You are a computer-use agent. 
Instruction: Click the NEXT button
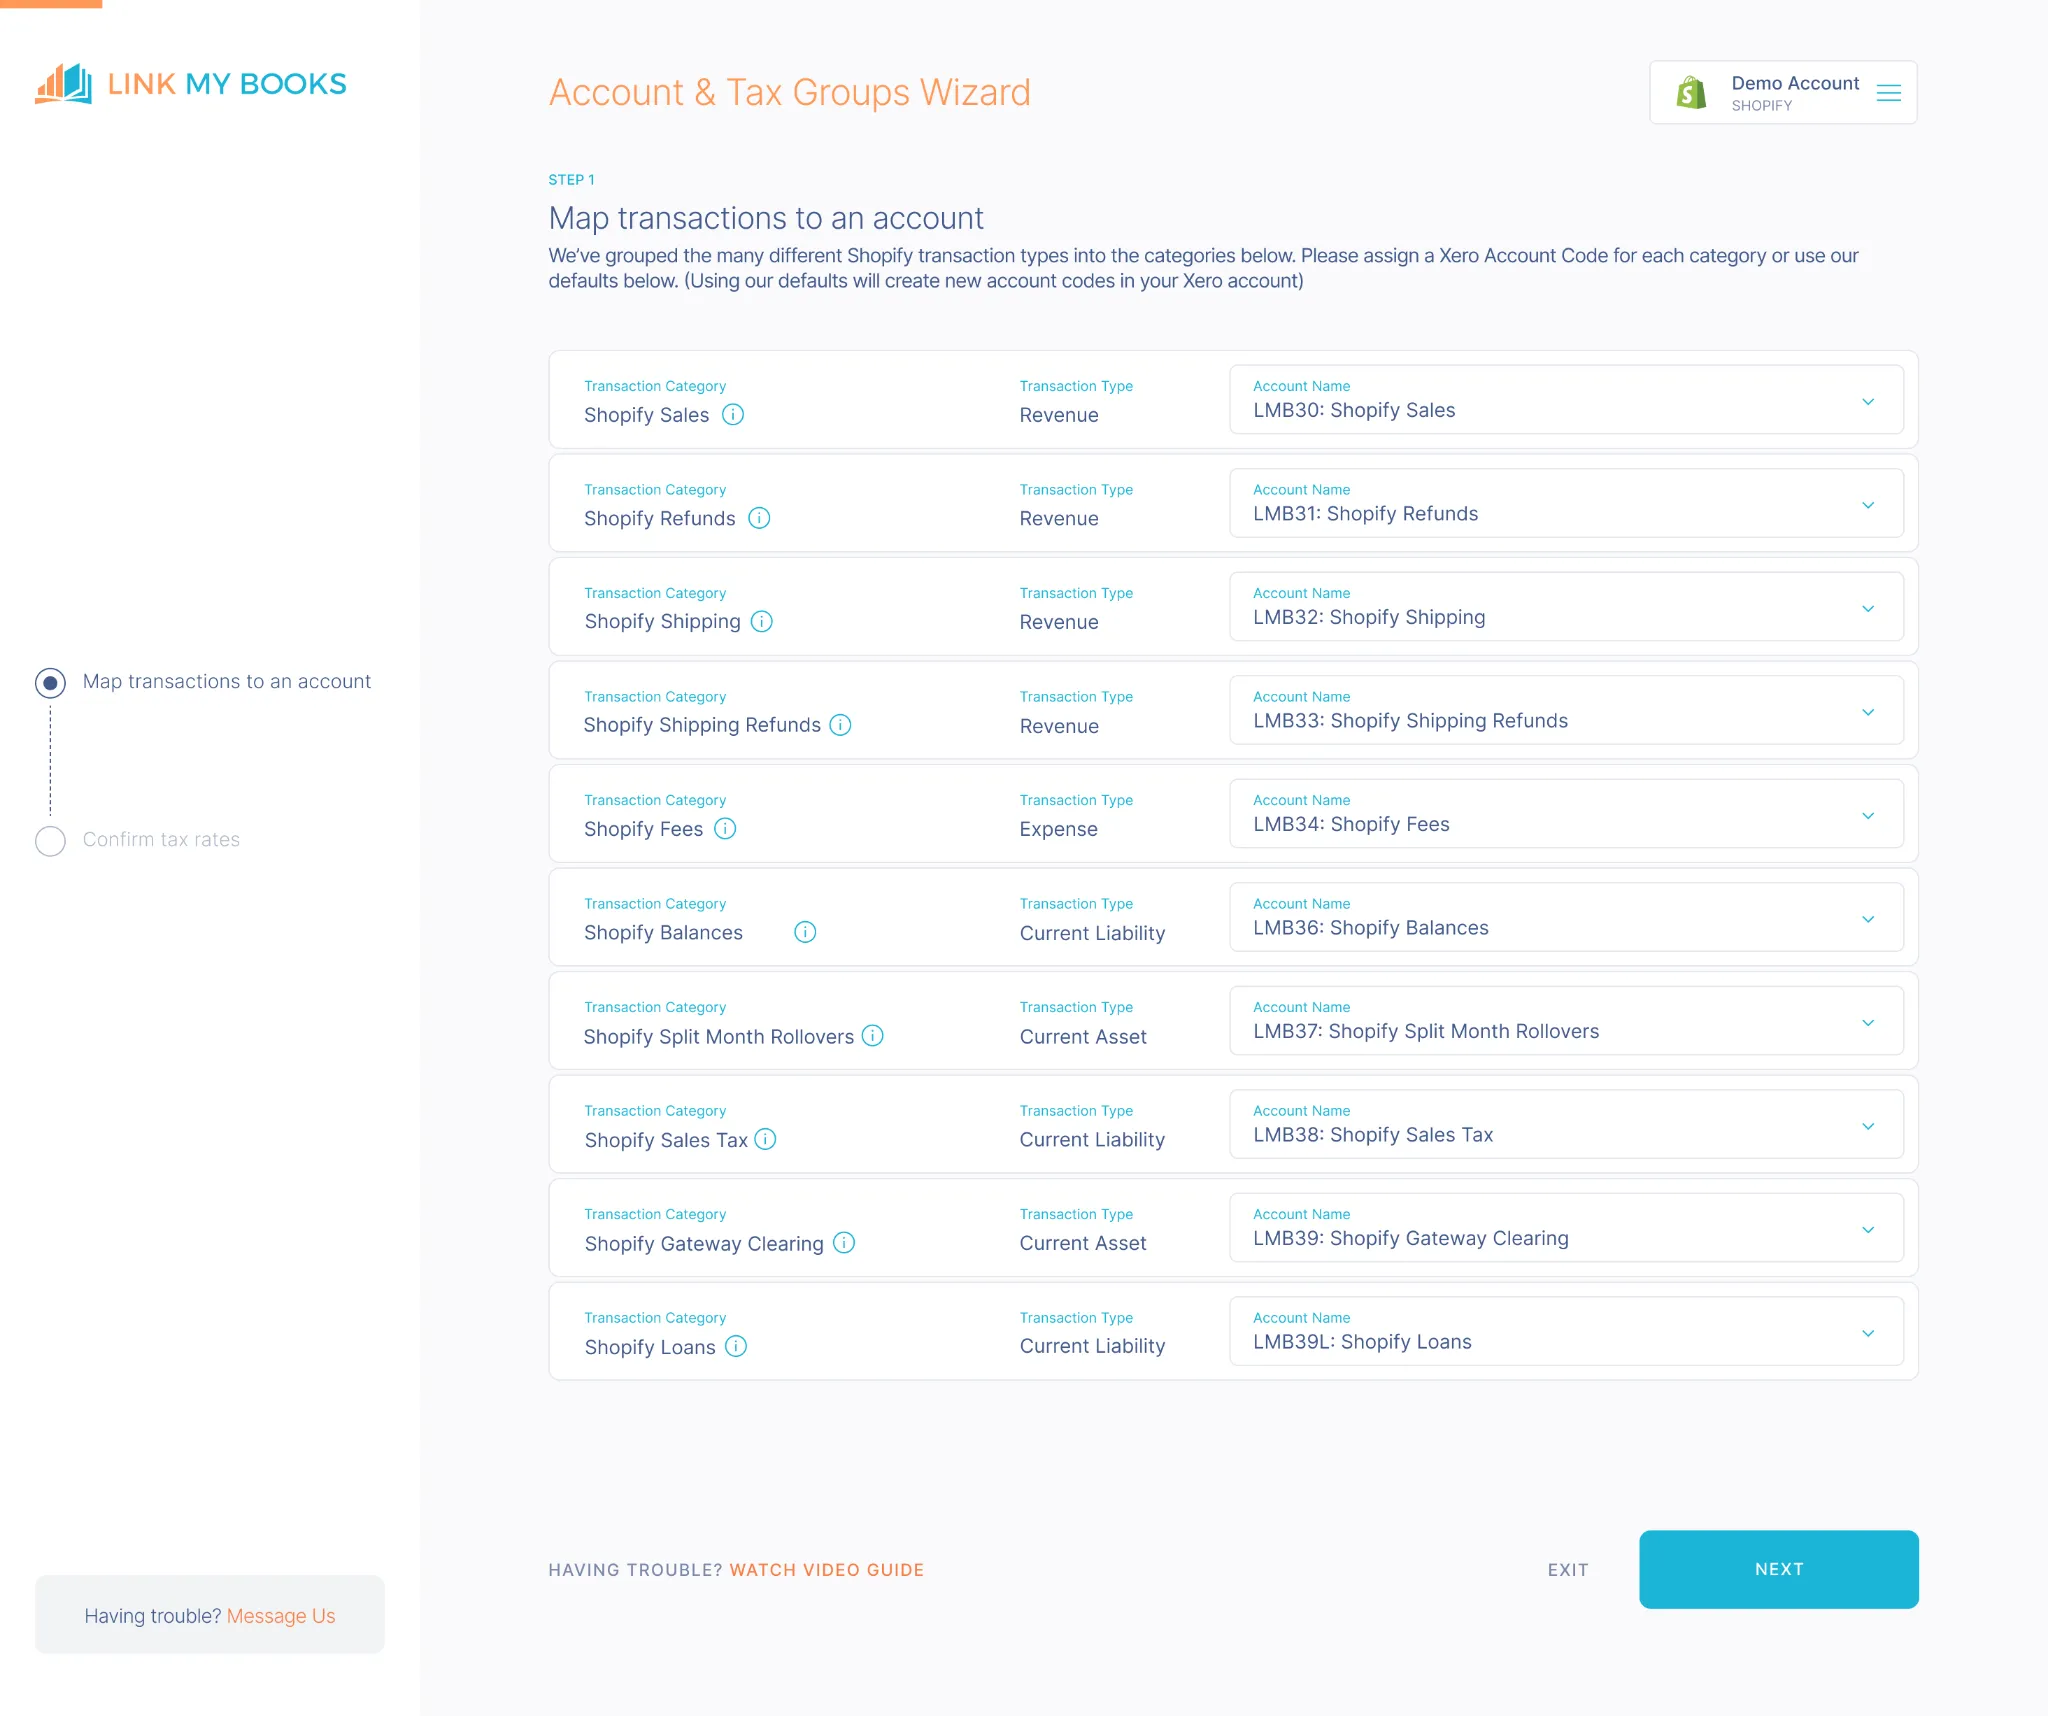(1778, 1569)
